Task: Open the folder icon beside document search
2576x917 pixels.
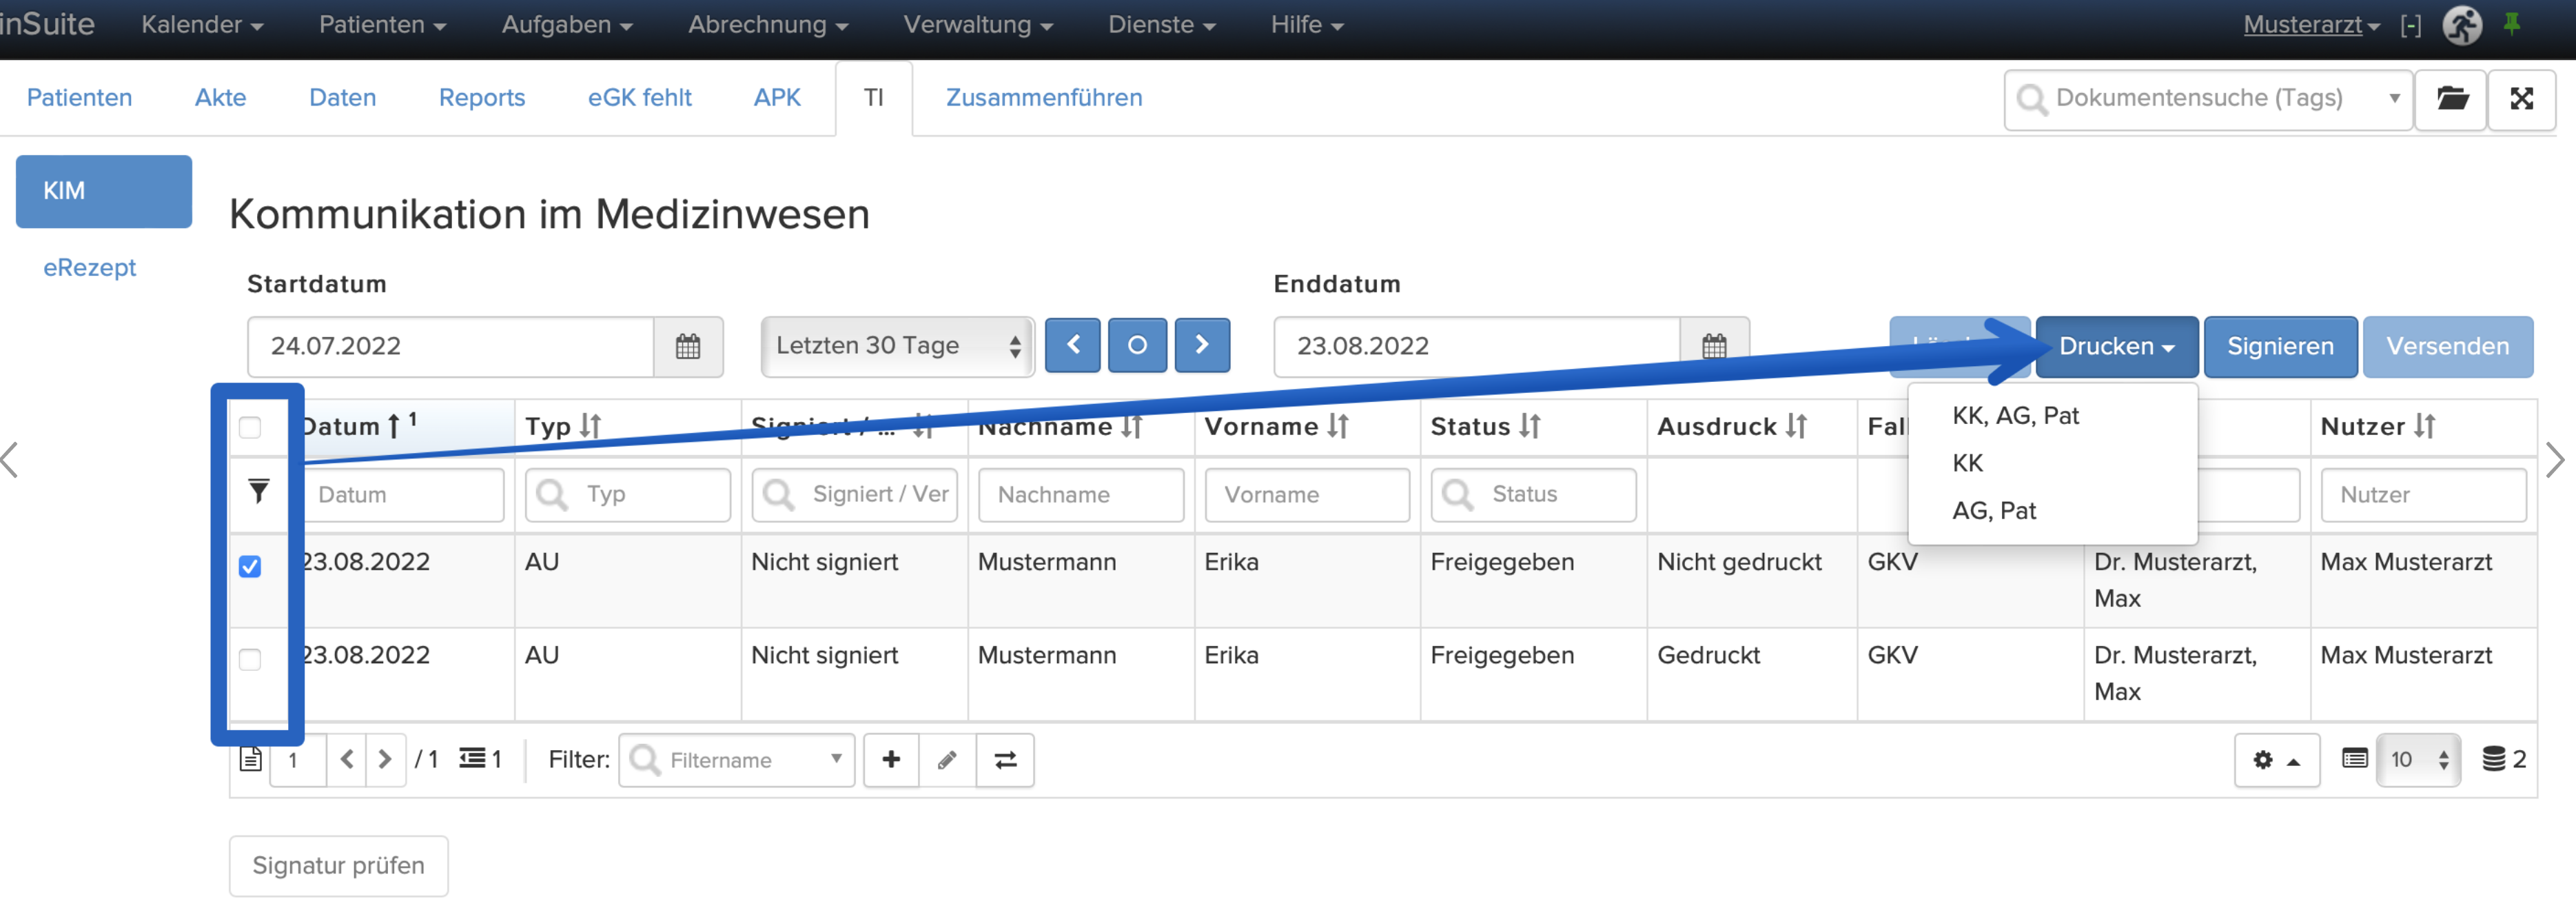Action: tap(2451, 99)
